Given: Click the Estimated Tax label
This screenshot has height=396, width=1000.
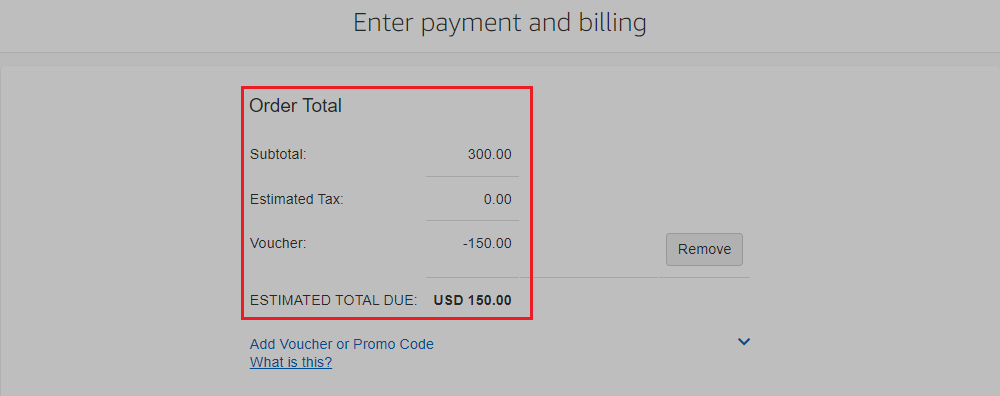Looking at the screenshot, I should [297, 200].
